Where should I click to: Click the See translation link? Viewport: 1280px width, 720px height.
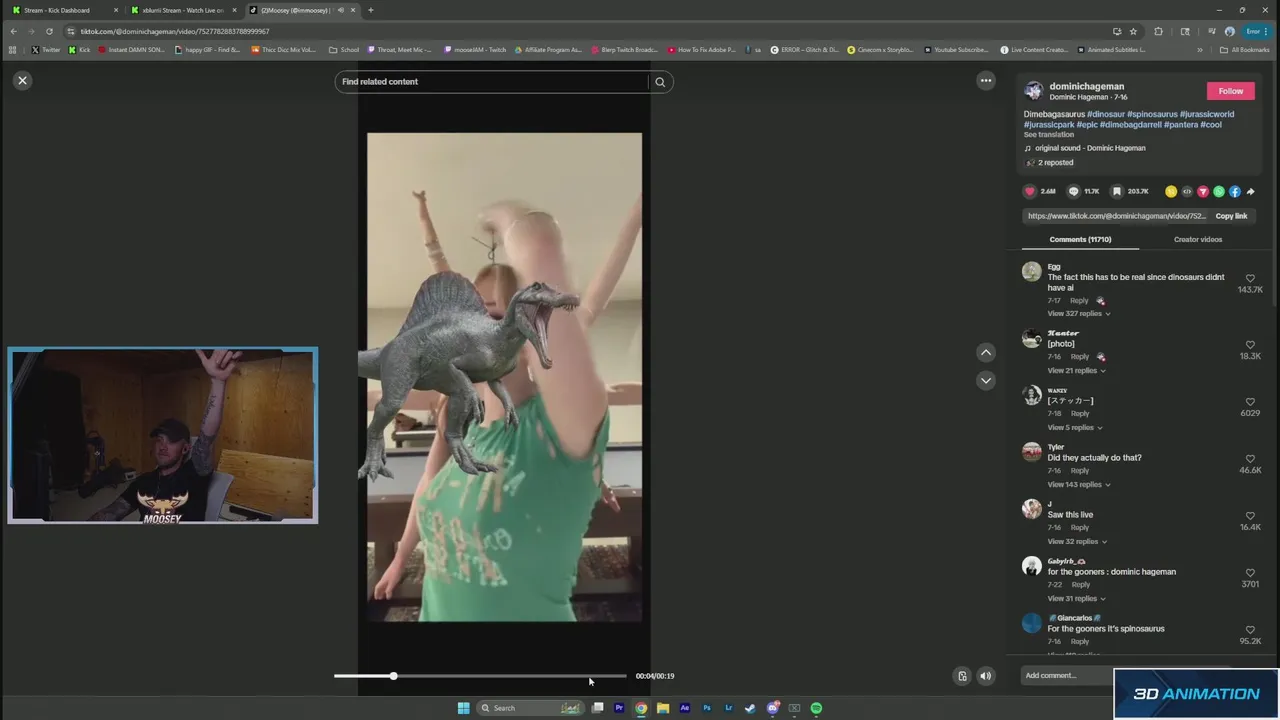(1048, 135)
